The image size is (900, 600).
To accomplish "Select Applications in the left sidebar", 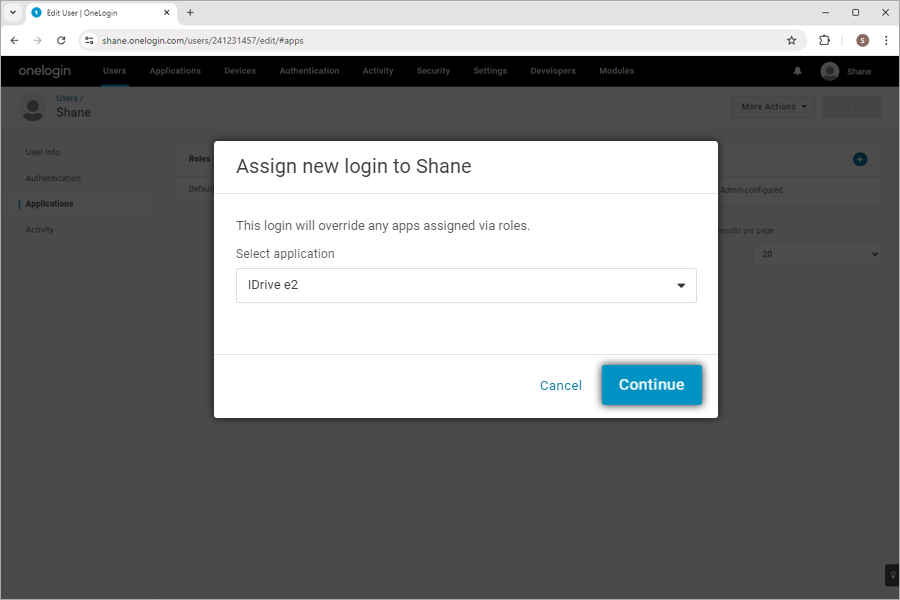I will (49, 204).
